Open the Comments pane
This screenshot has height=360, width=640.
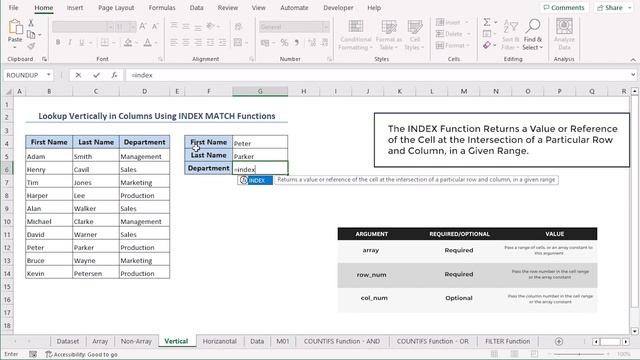tap(564, 8)
